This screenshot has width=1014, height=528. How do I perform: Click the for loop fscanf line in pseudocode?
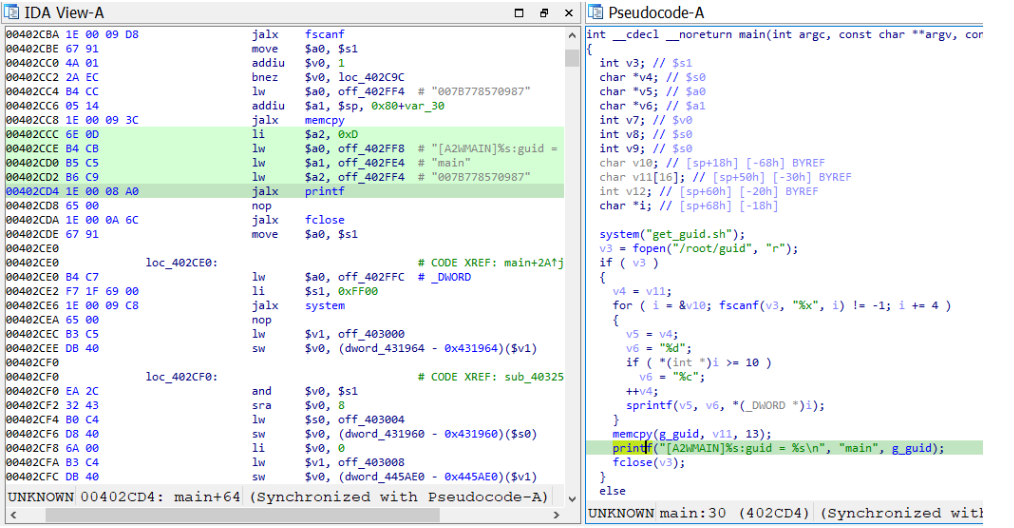[782, 305]
